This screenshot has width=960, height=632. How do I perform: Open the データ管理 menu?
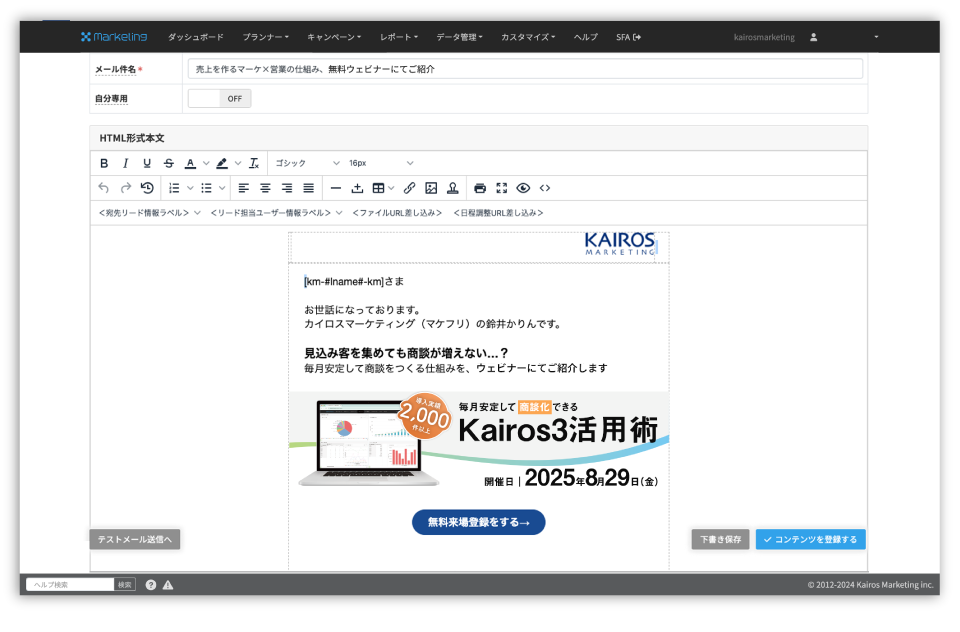(x=459, y=37)
